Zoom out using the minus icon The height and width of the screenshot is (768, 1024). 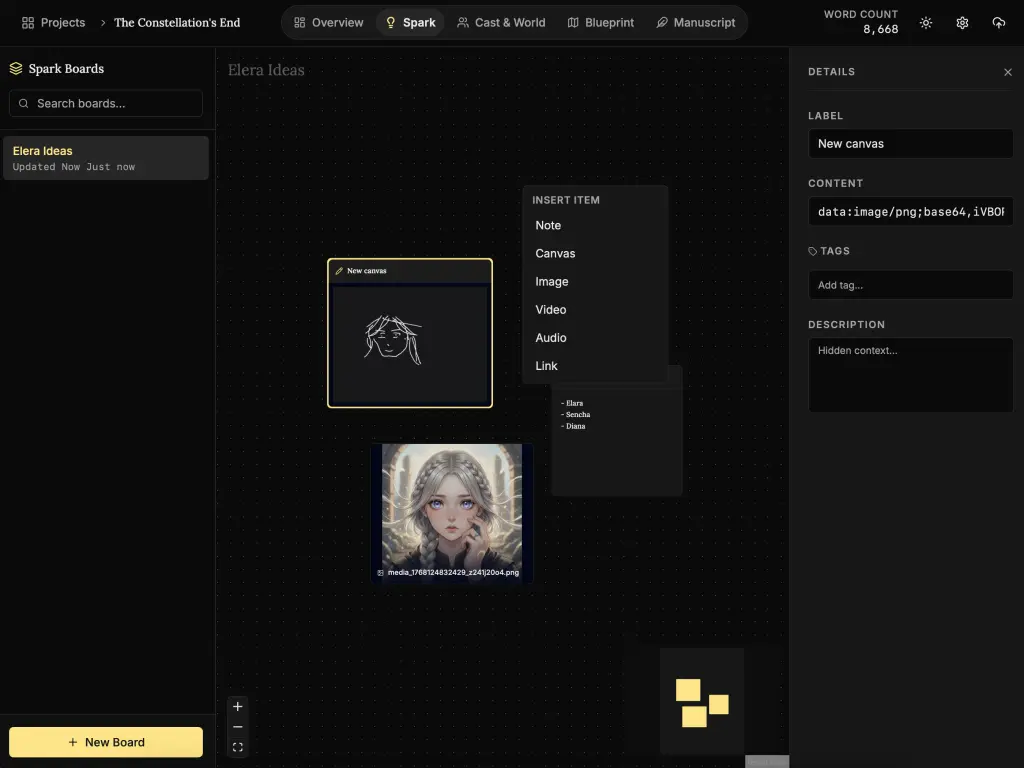coord(237,726)
